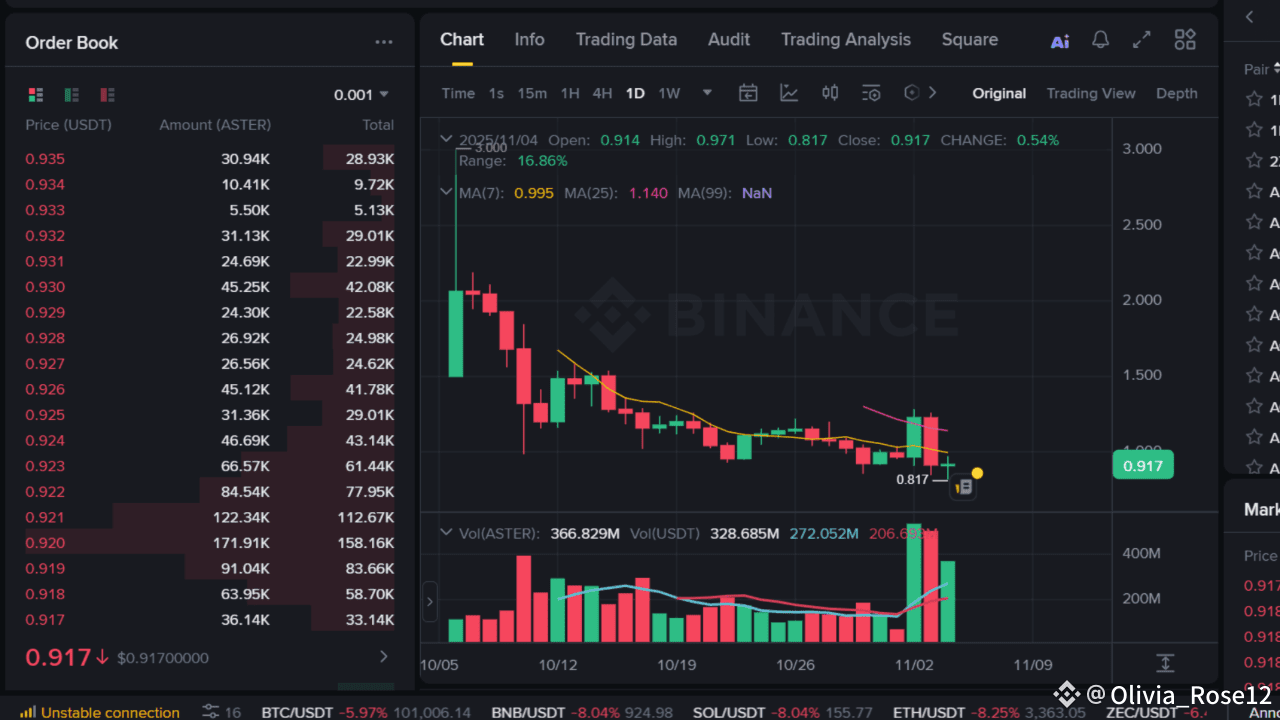
Task: Click the down arrow beside last price 0.917
Action: (102, 657)
